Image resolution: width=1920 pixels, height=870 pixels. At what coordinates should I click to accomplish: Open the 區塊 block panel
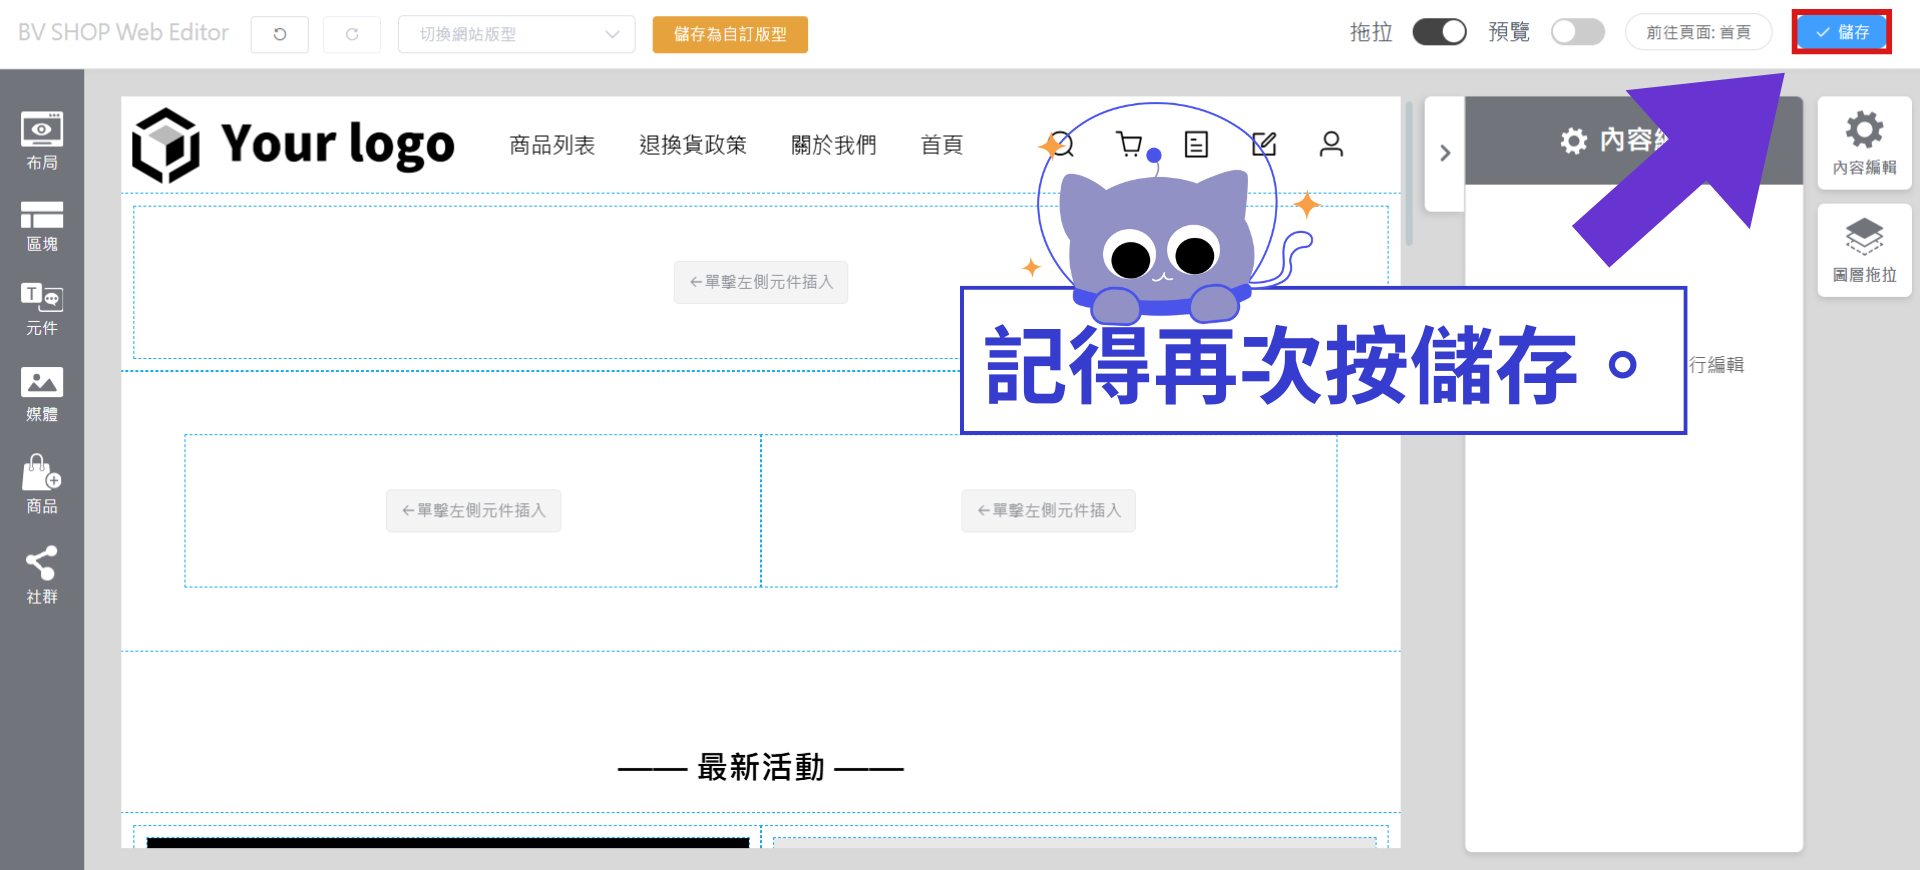tap(42, 226)
